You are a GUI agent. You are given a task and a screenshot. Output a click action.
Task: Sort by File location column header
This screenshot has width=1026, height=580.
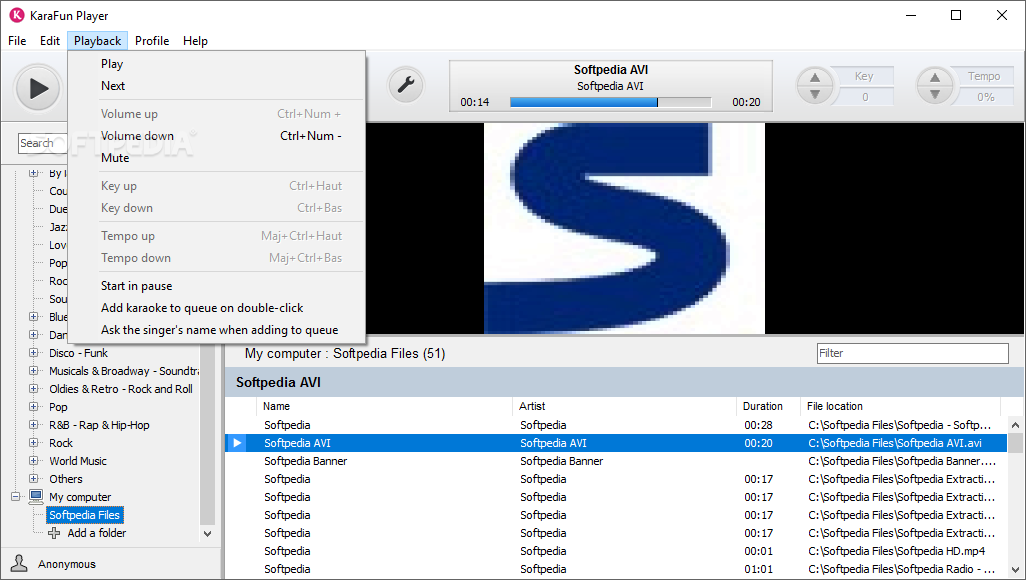point(900,406)
